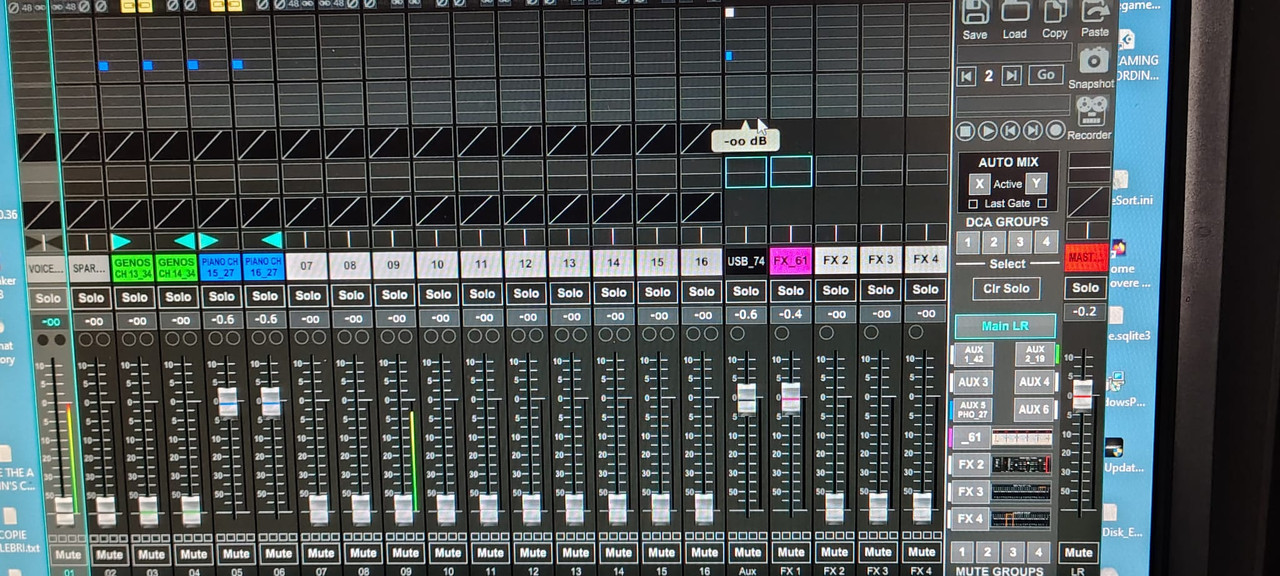
Task: Select the AUX 6 bus
Action: click(x=1034, y=409)
